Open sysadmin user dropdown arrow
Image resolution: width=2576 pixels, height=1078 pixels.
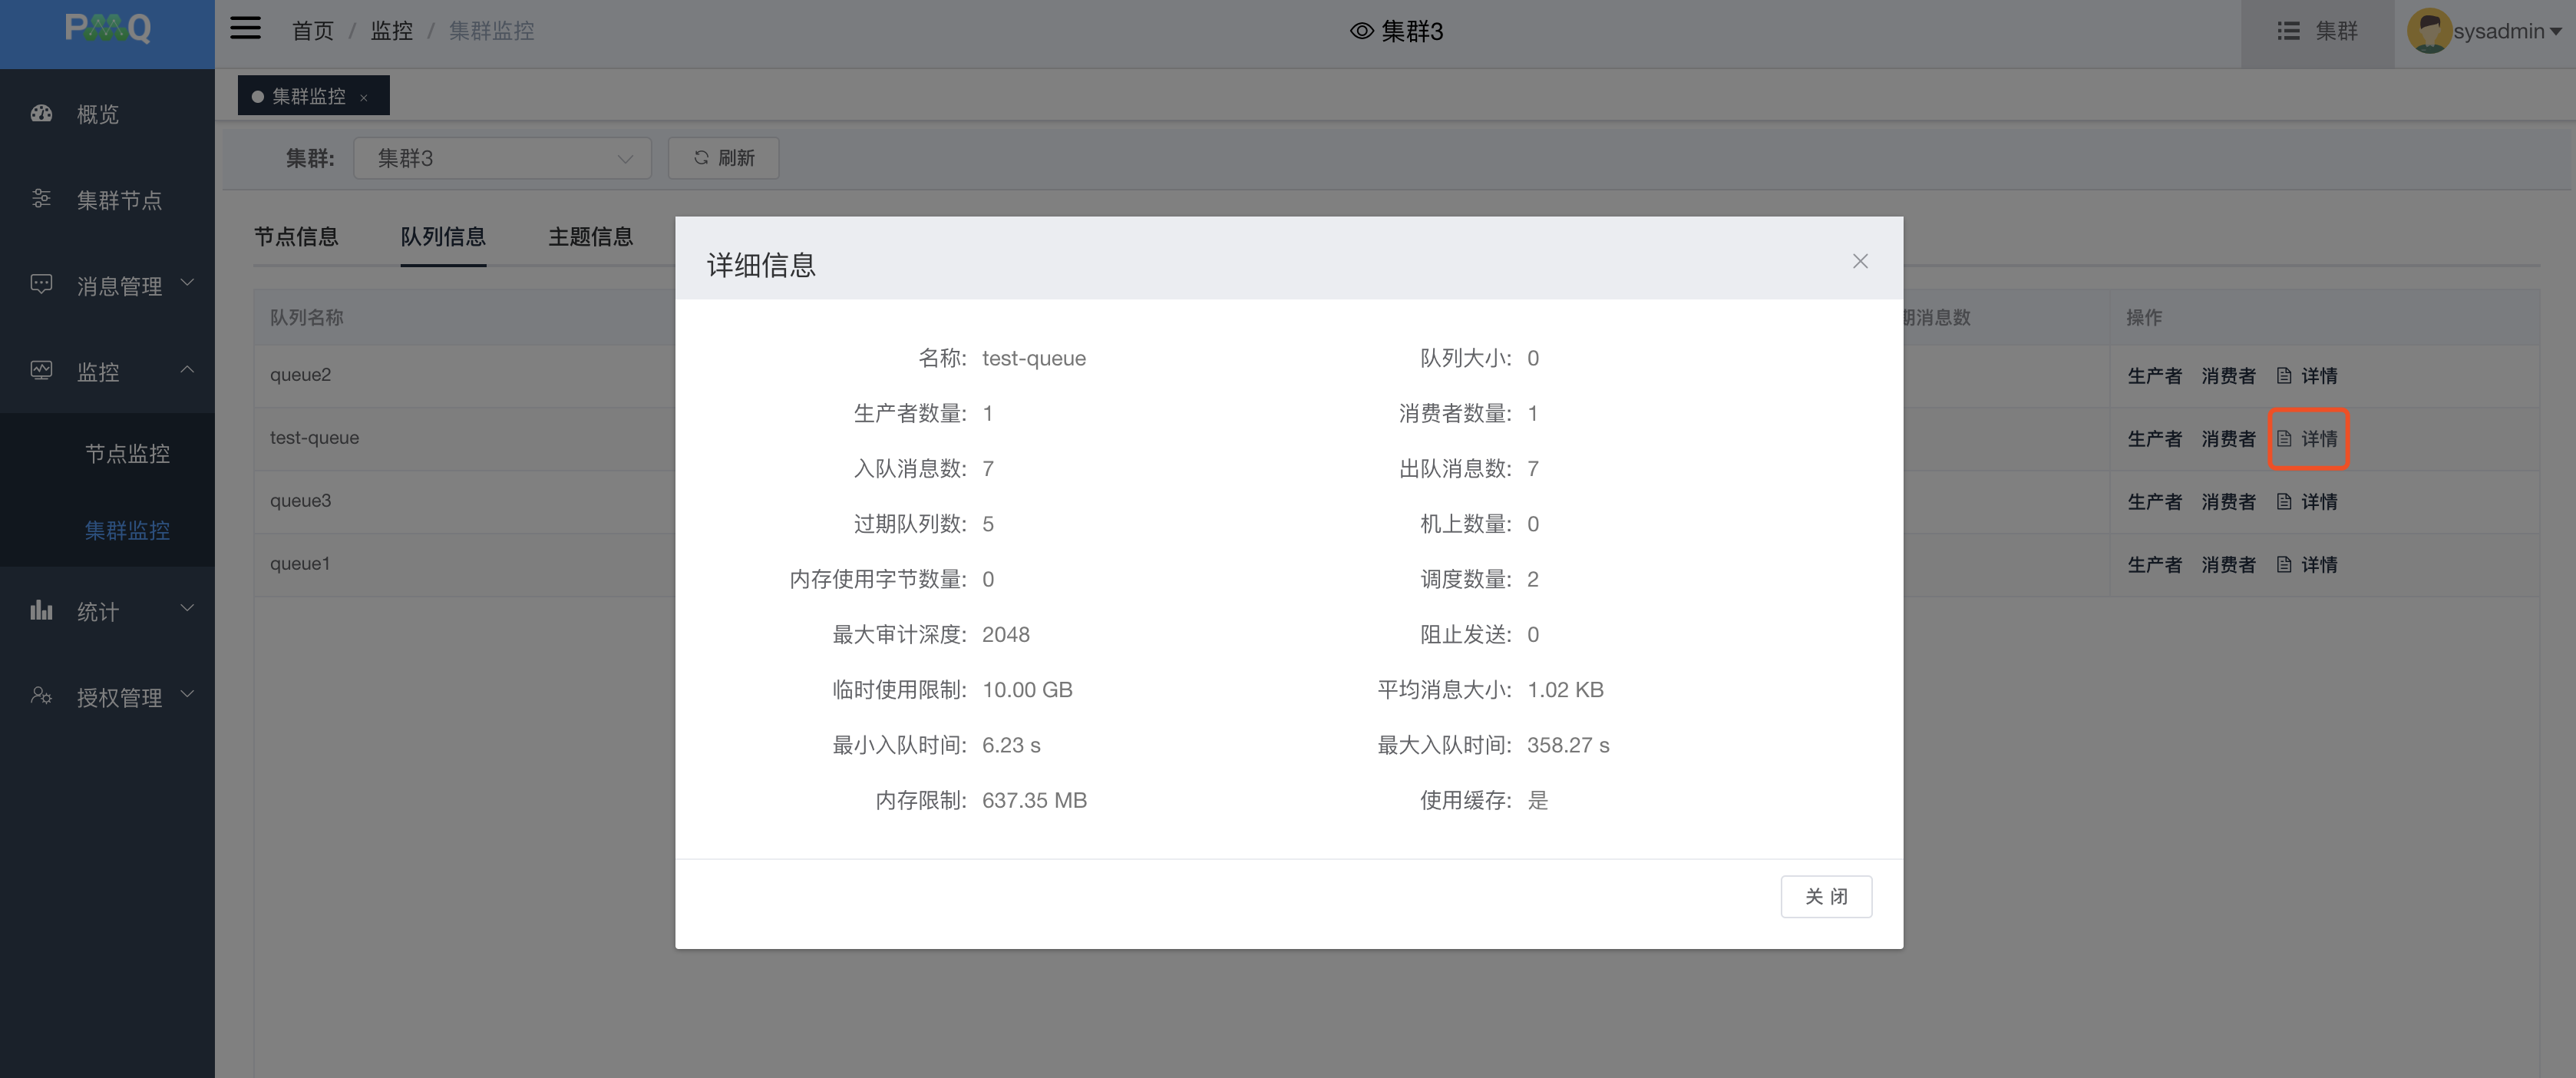click(x=2556, y=32)
